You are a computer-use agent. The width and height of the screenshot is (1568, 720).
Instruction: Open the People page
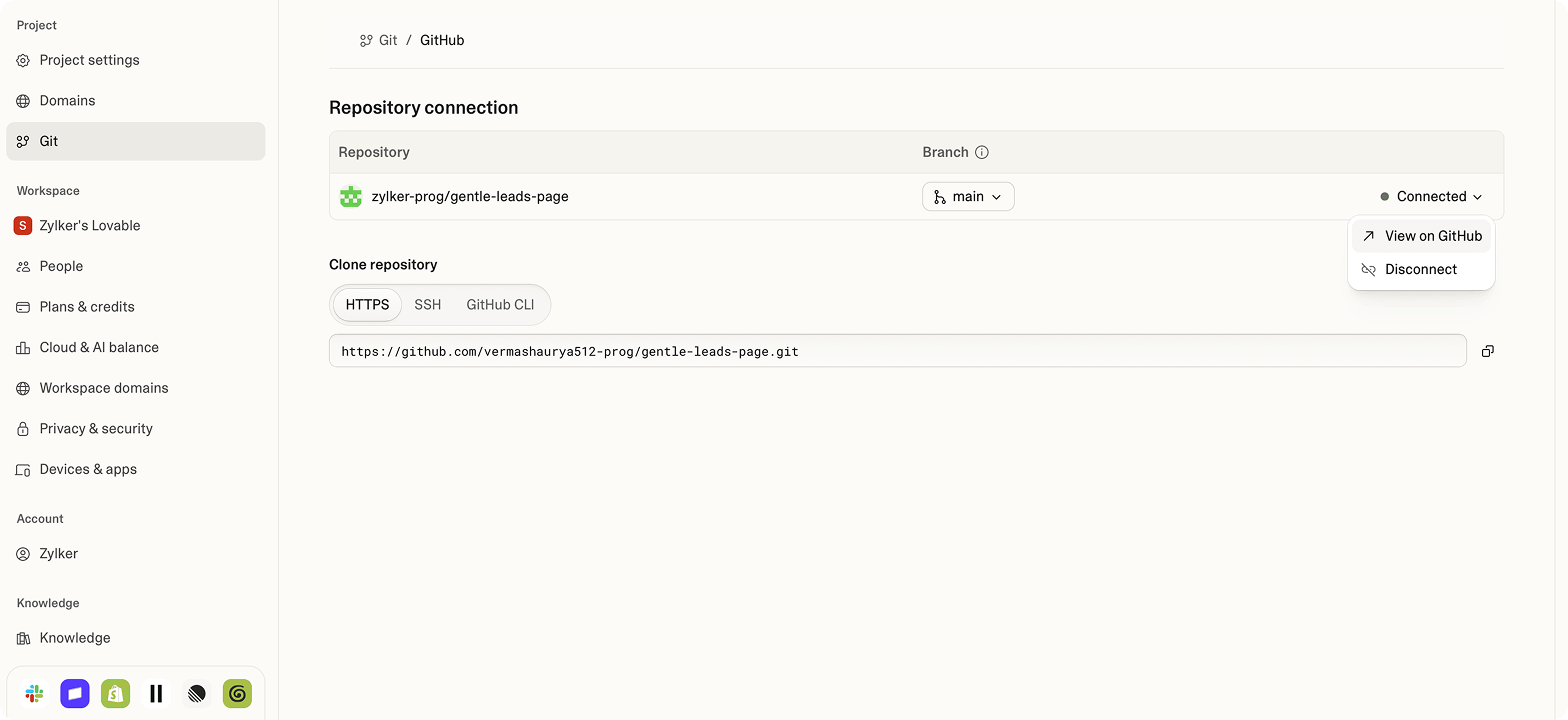point(136,266)
